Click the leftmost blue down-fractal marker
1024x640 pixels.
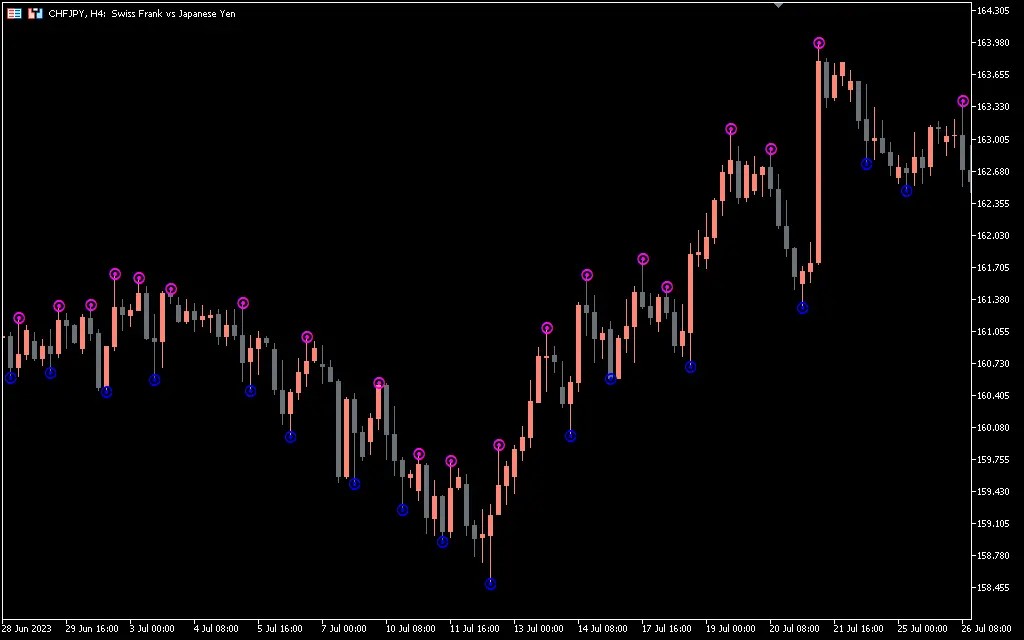pos(11,378)
